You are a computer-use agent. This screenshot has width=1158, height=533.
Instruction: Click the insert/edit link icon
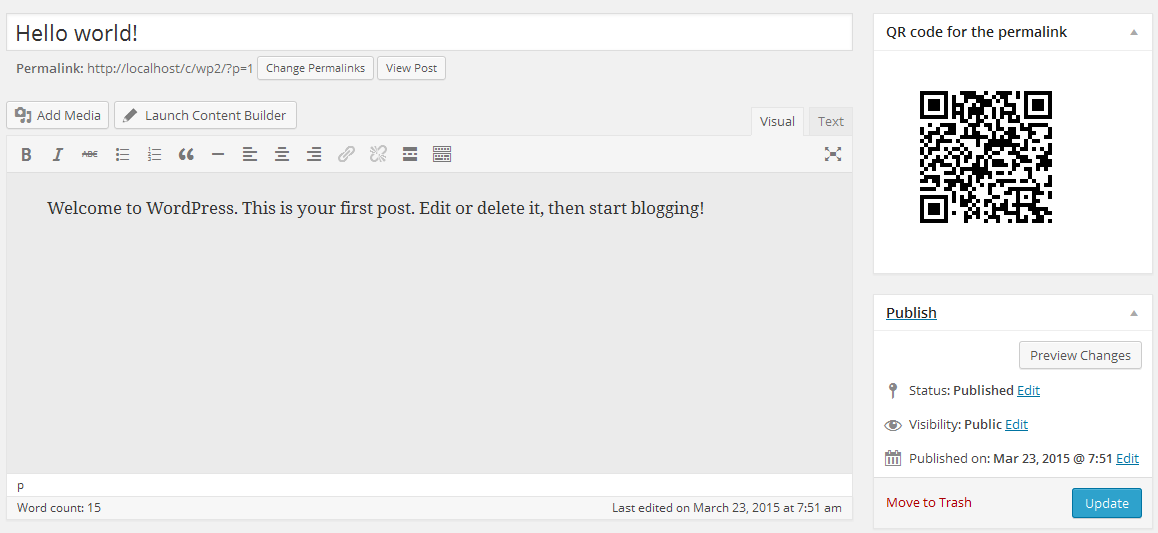[346, 154]
